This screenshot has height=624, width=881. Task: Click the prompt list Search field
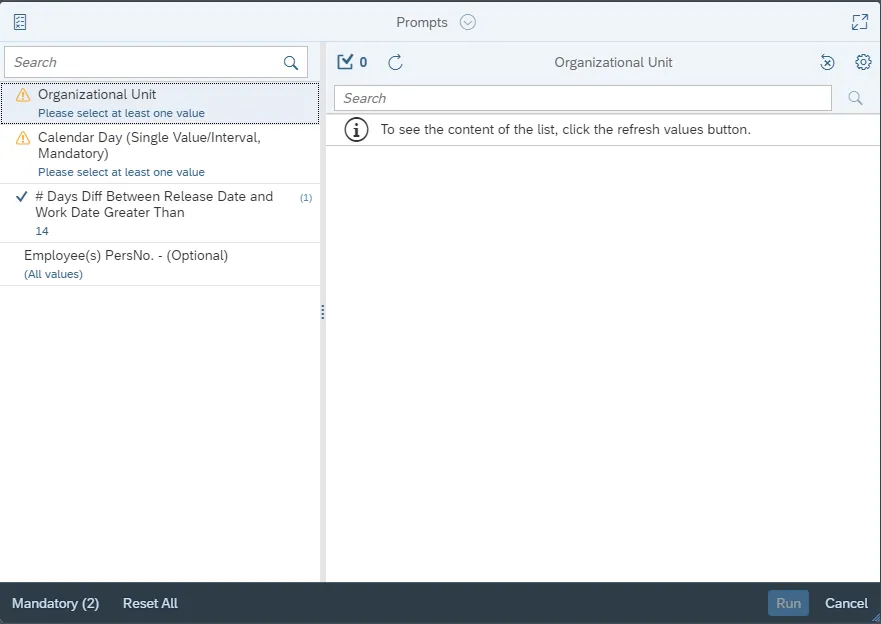145,62
